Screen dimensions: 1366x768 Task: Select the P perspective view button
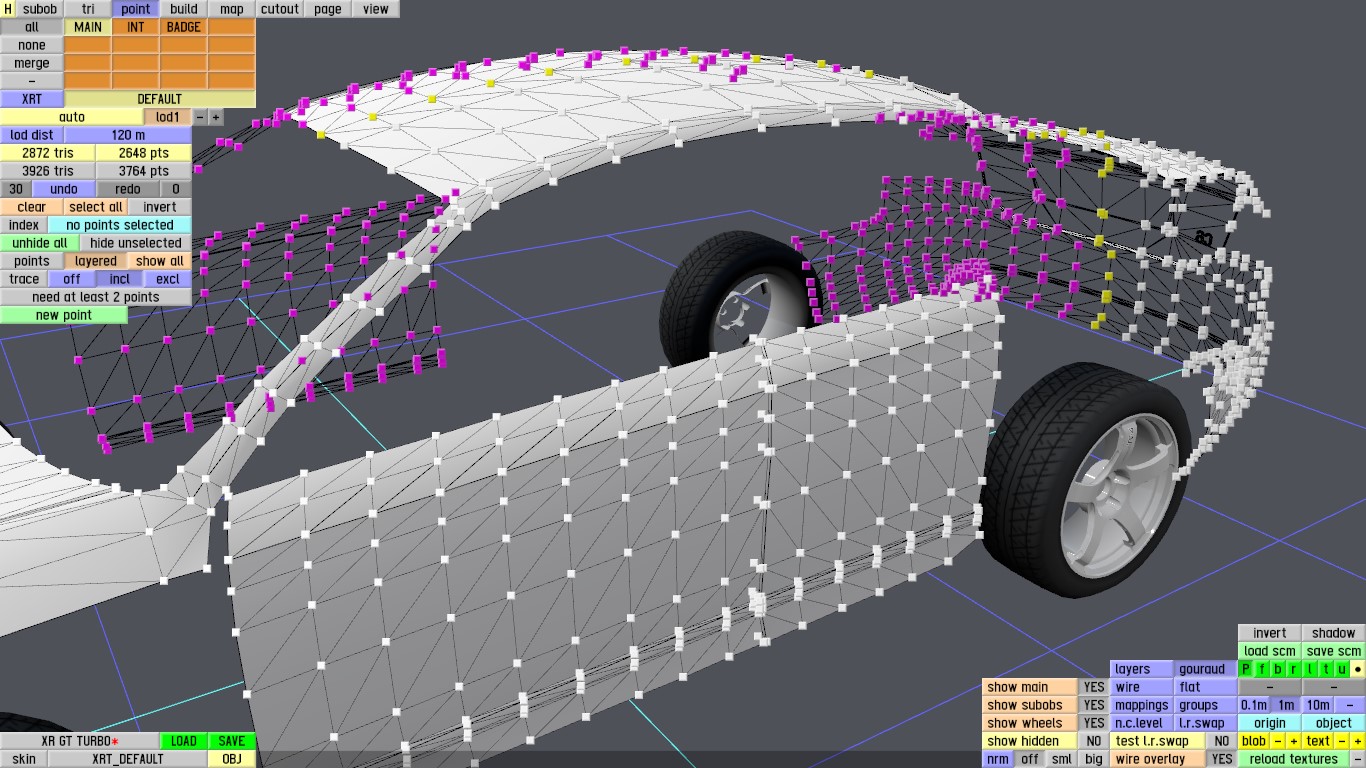pos(1246,669)
